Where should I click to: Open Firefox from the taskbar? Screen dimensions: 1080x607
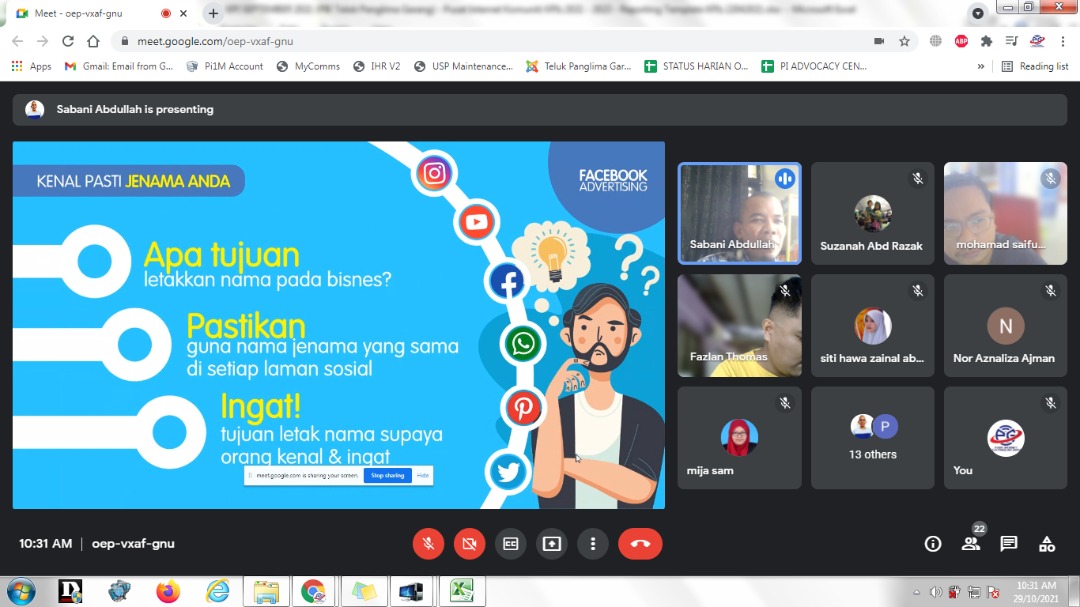click(167, 592)
